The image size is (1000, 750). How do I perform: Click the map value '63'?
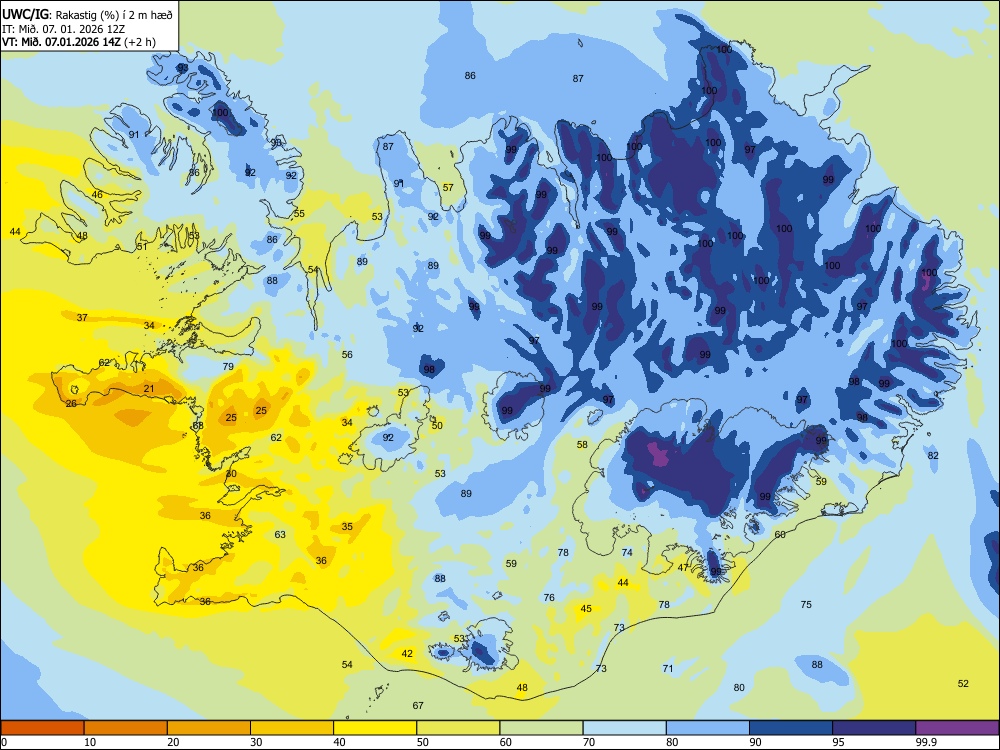tap(280, 534)
